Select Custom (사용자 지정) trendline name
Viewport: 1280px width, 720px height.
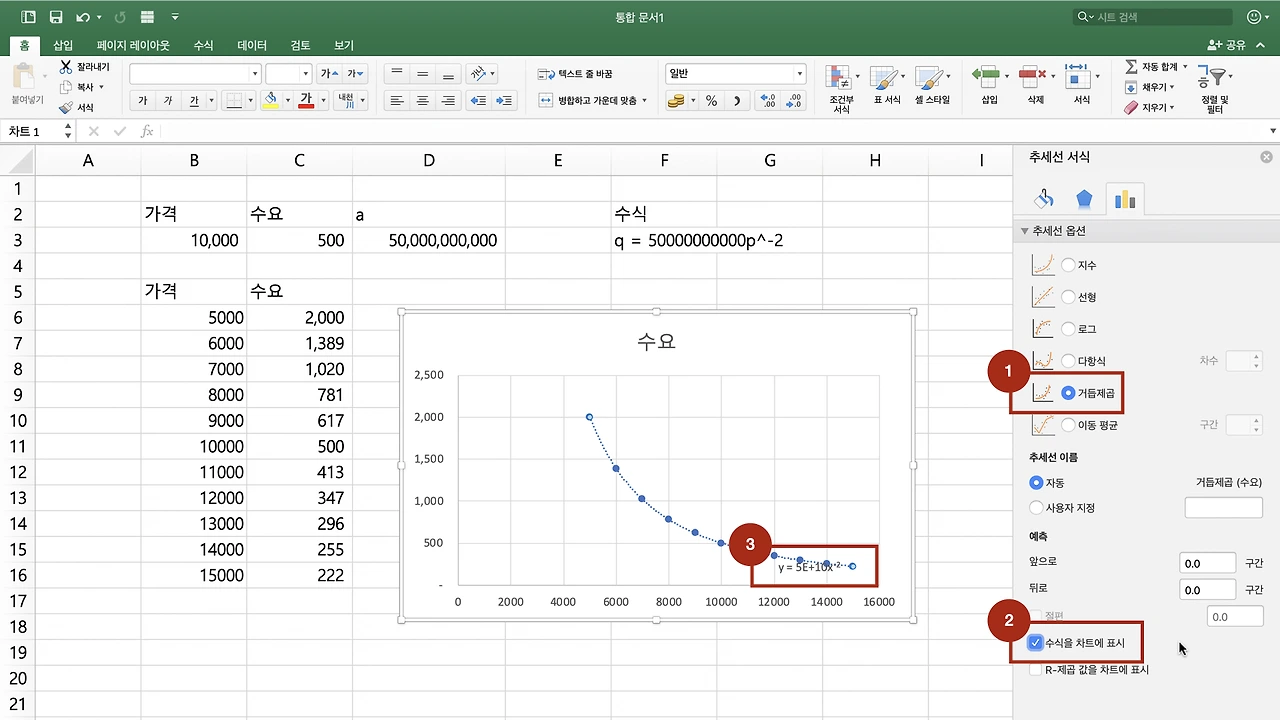click(1036, 507)
